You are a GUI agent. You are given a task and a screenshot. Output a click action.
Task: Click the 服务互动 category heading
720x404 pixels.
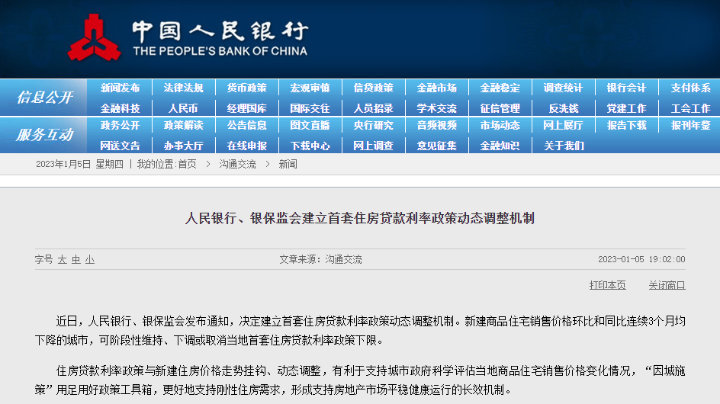coord(44,135)
